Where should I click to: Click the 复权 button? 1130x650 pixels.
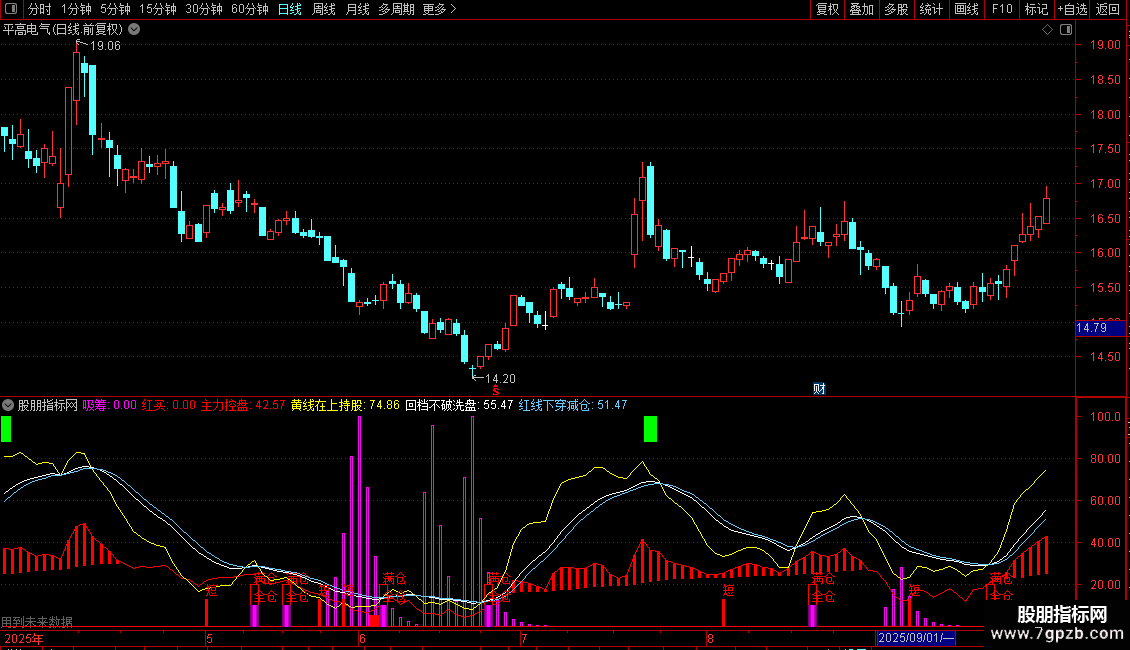827,9
